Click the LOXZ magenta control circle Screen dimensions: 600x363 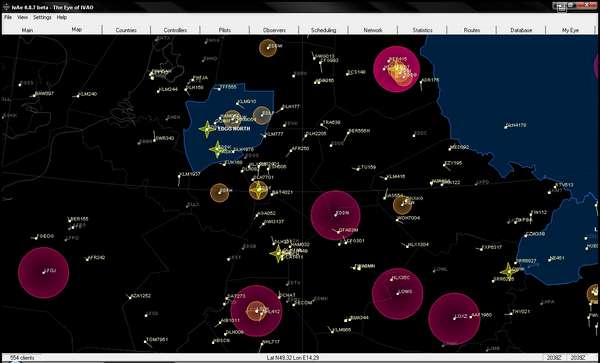click(x=454, y=319)
